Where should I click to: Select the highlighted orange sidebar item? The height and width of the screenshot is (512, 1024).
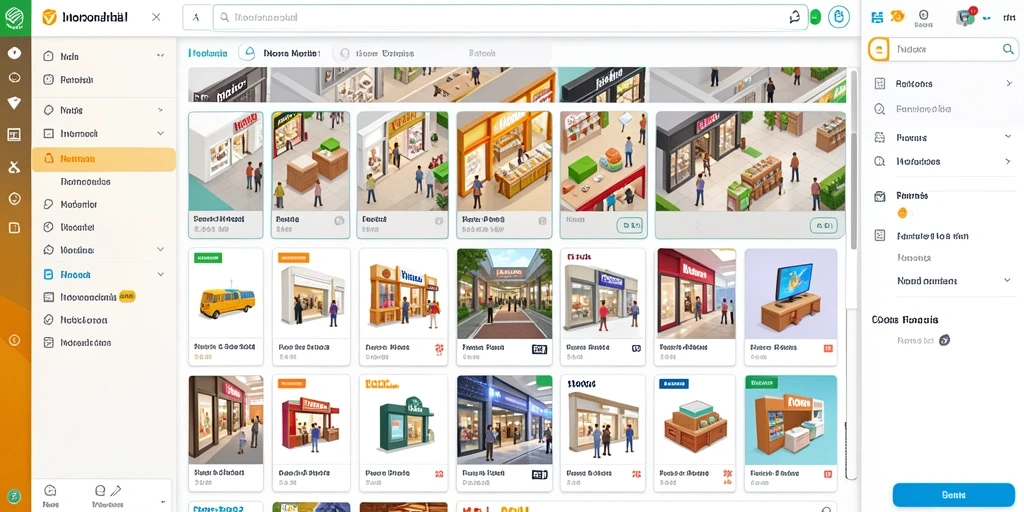tap(104, 159)
